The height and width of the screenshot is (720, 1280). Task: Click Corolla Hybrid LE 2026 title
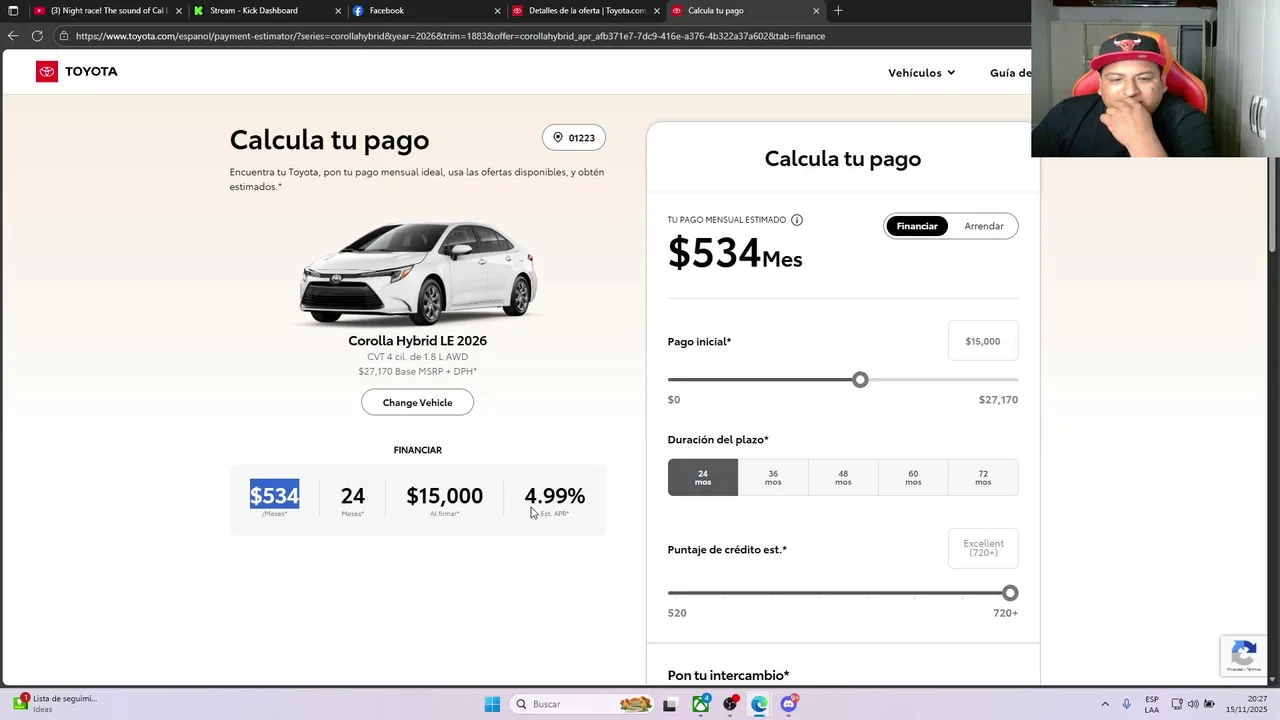click(x=417, y=340)
